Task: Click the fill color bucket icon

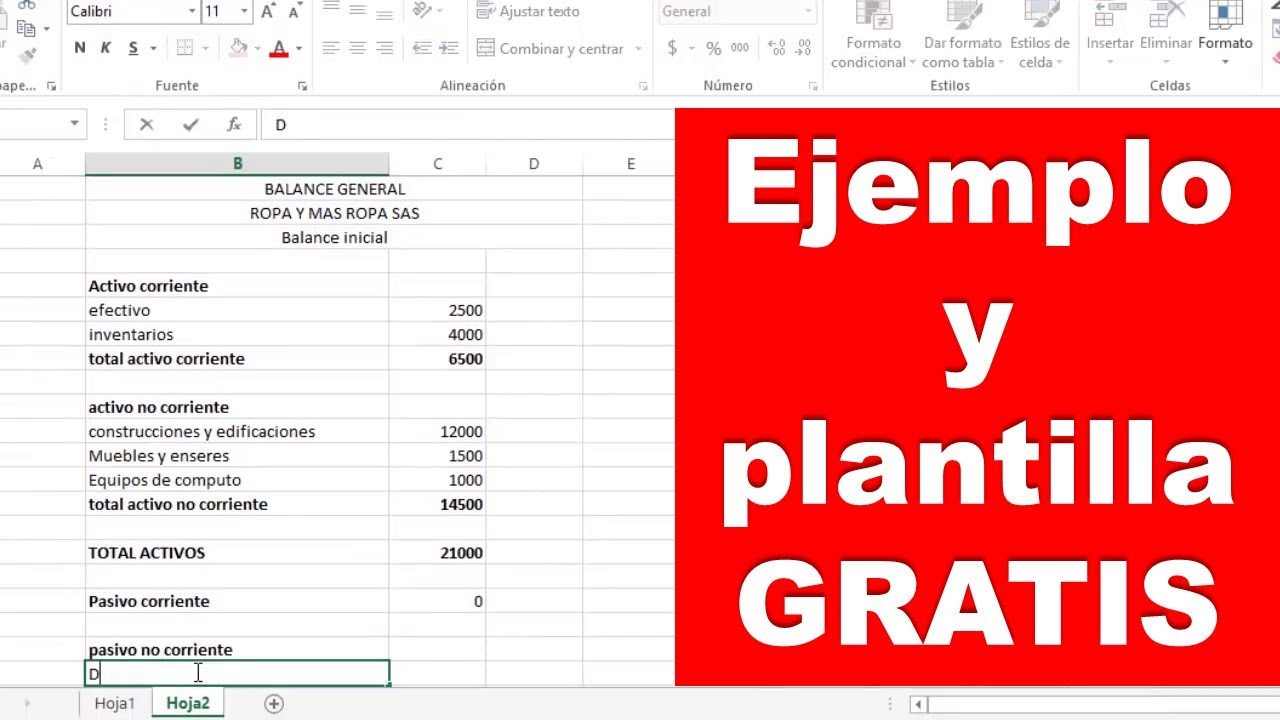Action: tap(238, 48)
